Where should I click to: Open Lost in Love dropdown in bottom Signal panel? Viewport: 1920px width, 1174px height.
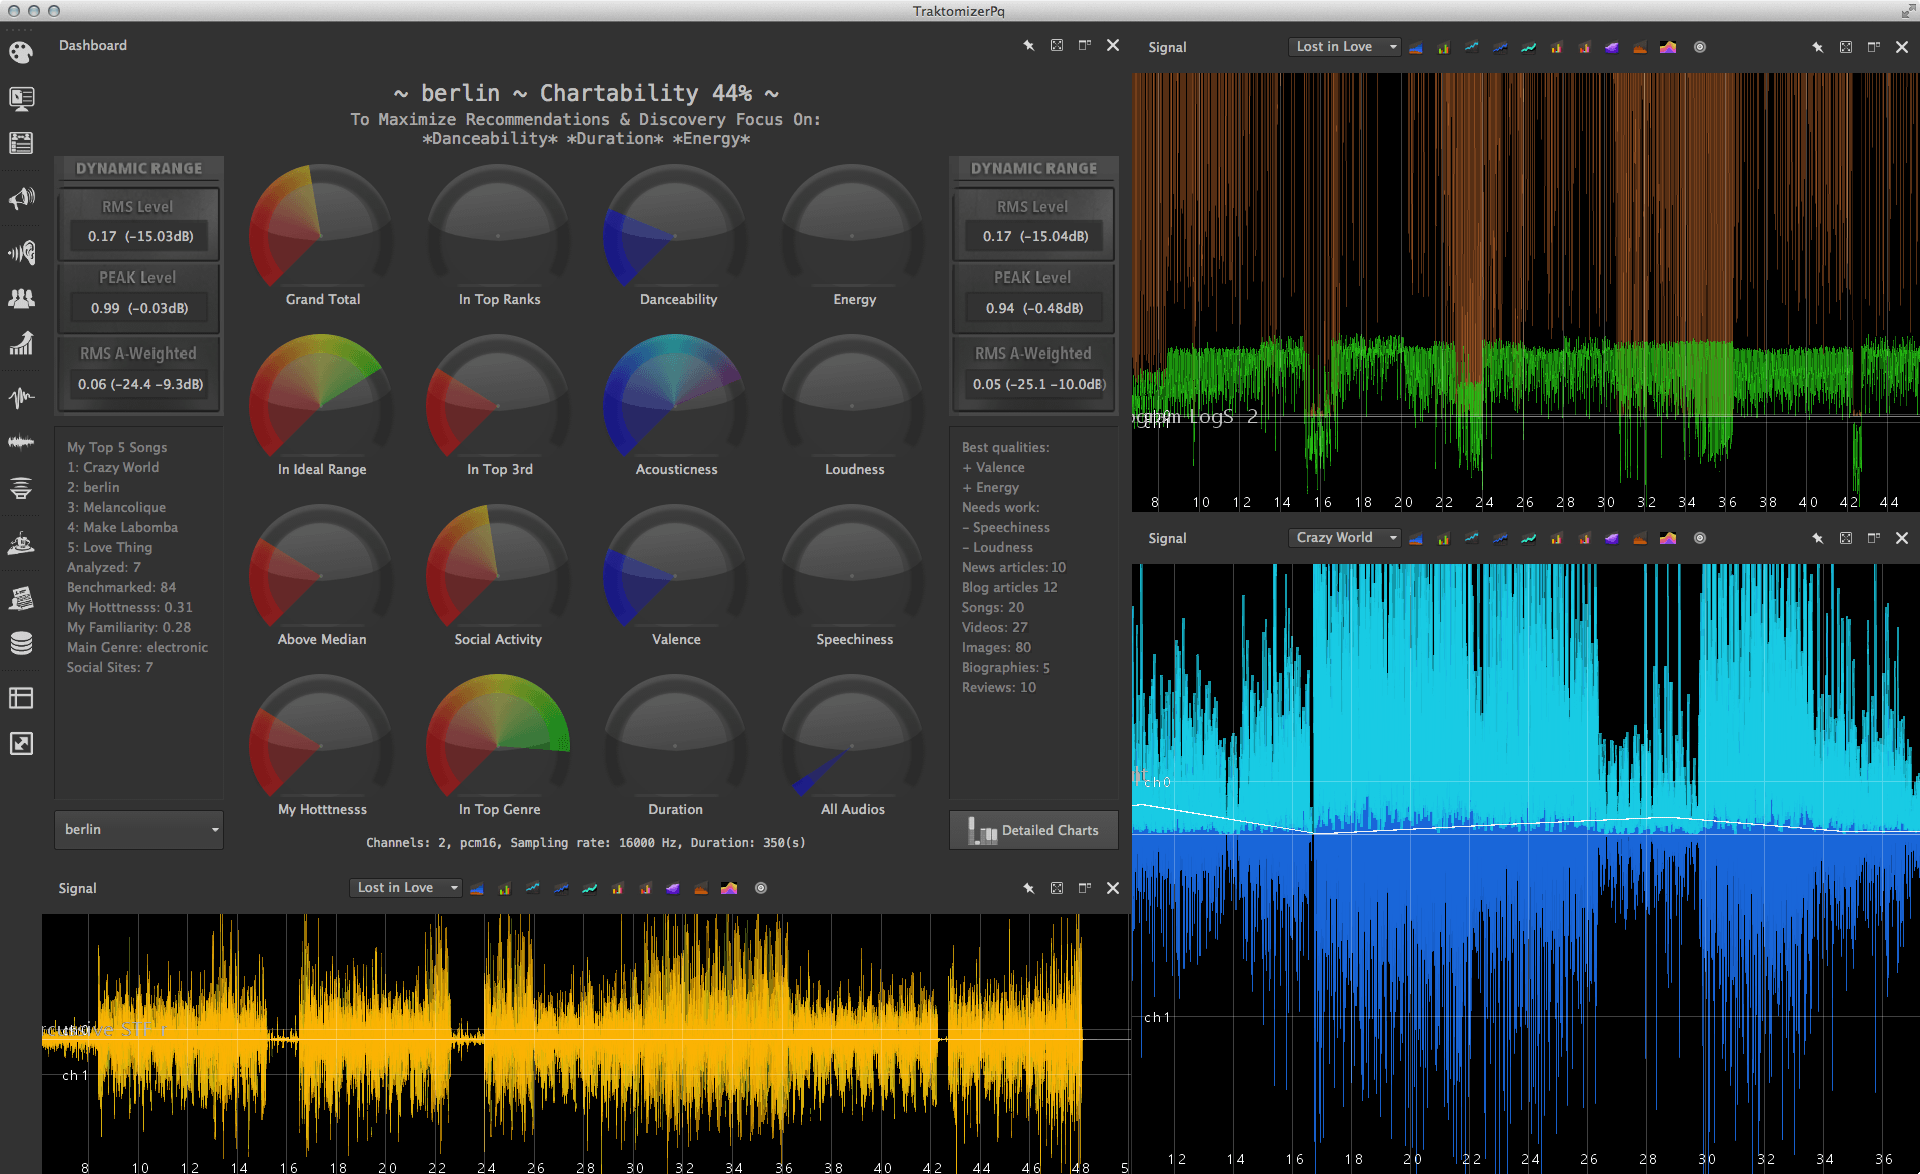pos(405,888)
